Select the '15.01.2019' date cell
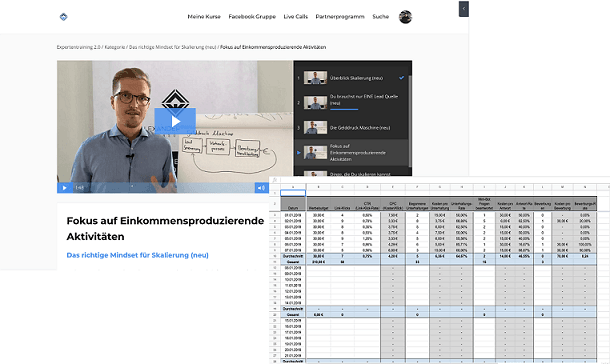This screenshot has width=610, height=364. (x=293, y=320)
